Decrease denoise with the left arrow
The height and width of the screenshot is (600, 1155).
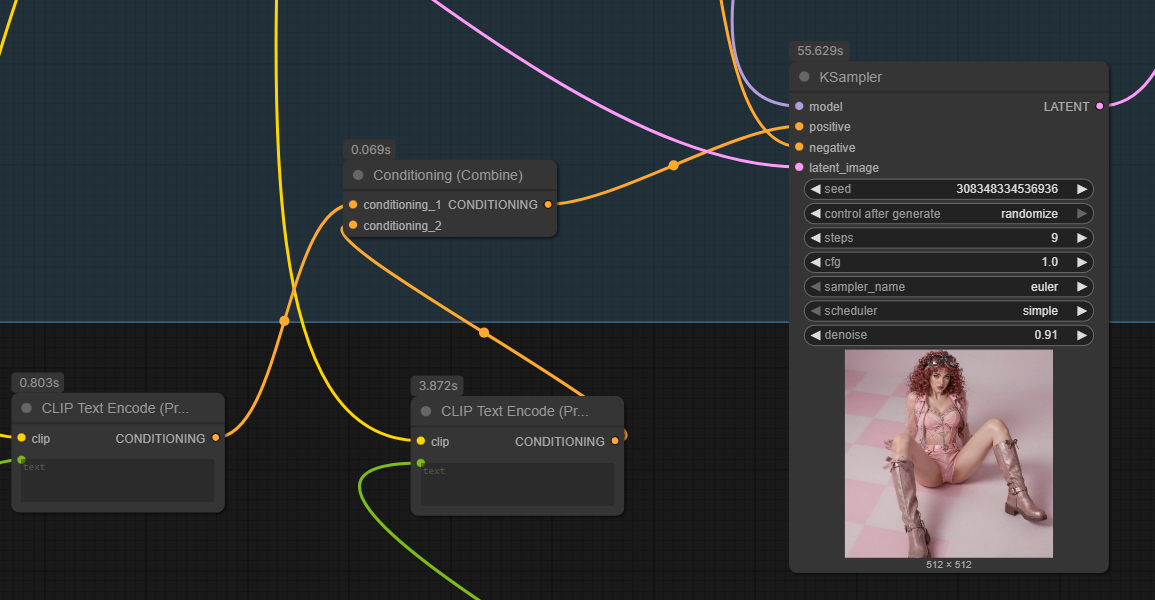pos(815,335)
